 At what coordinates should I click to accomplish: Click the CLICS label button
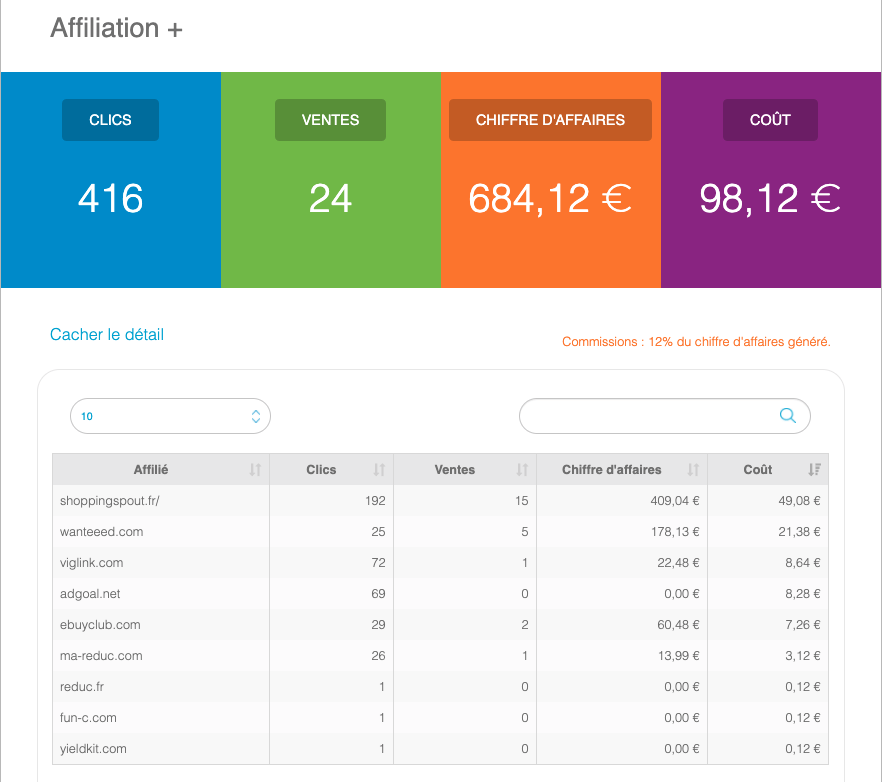(x=110, y=120)
